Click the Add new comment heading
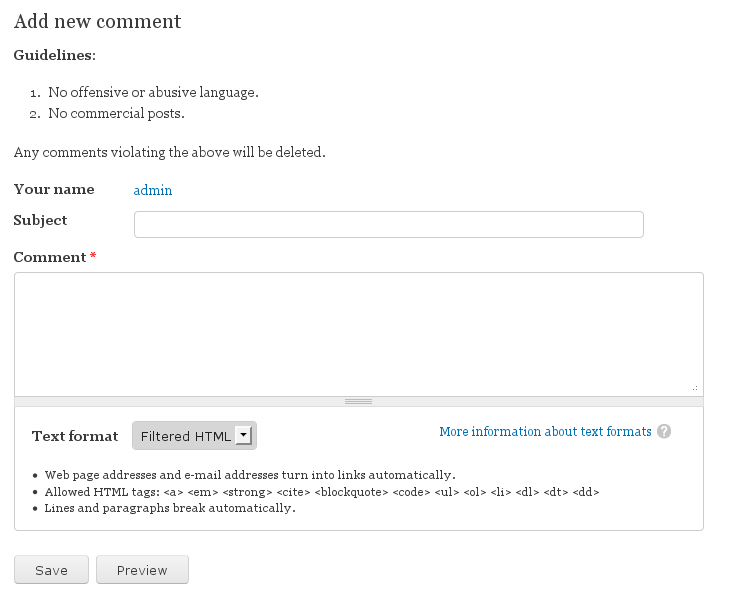This screenshot has height=605, width=739. (98, 21)
